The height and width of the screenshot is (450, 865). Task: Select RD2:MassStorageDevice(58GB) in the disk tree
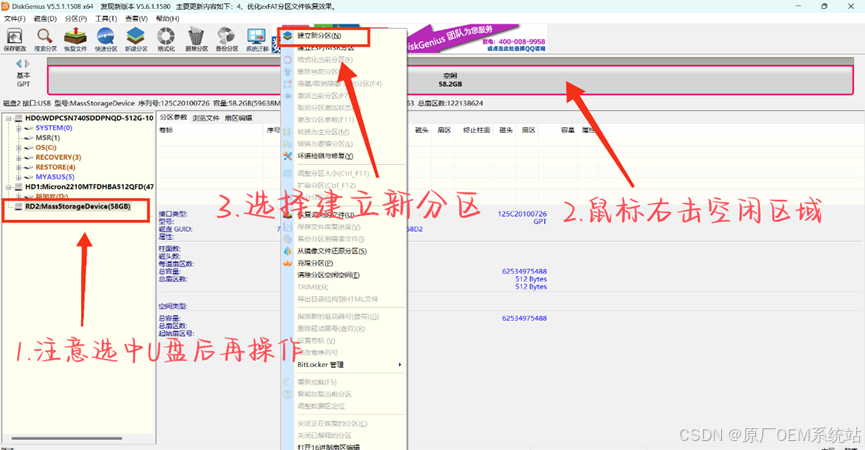78,206
